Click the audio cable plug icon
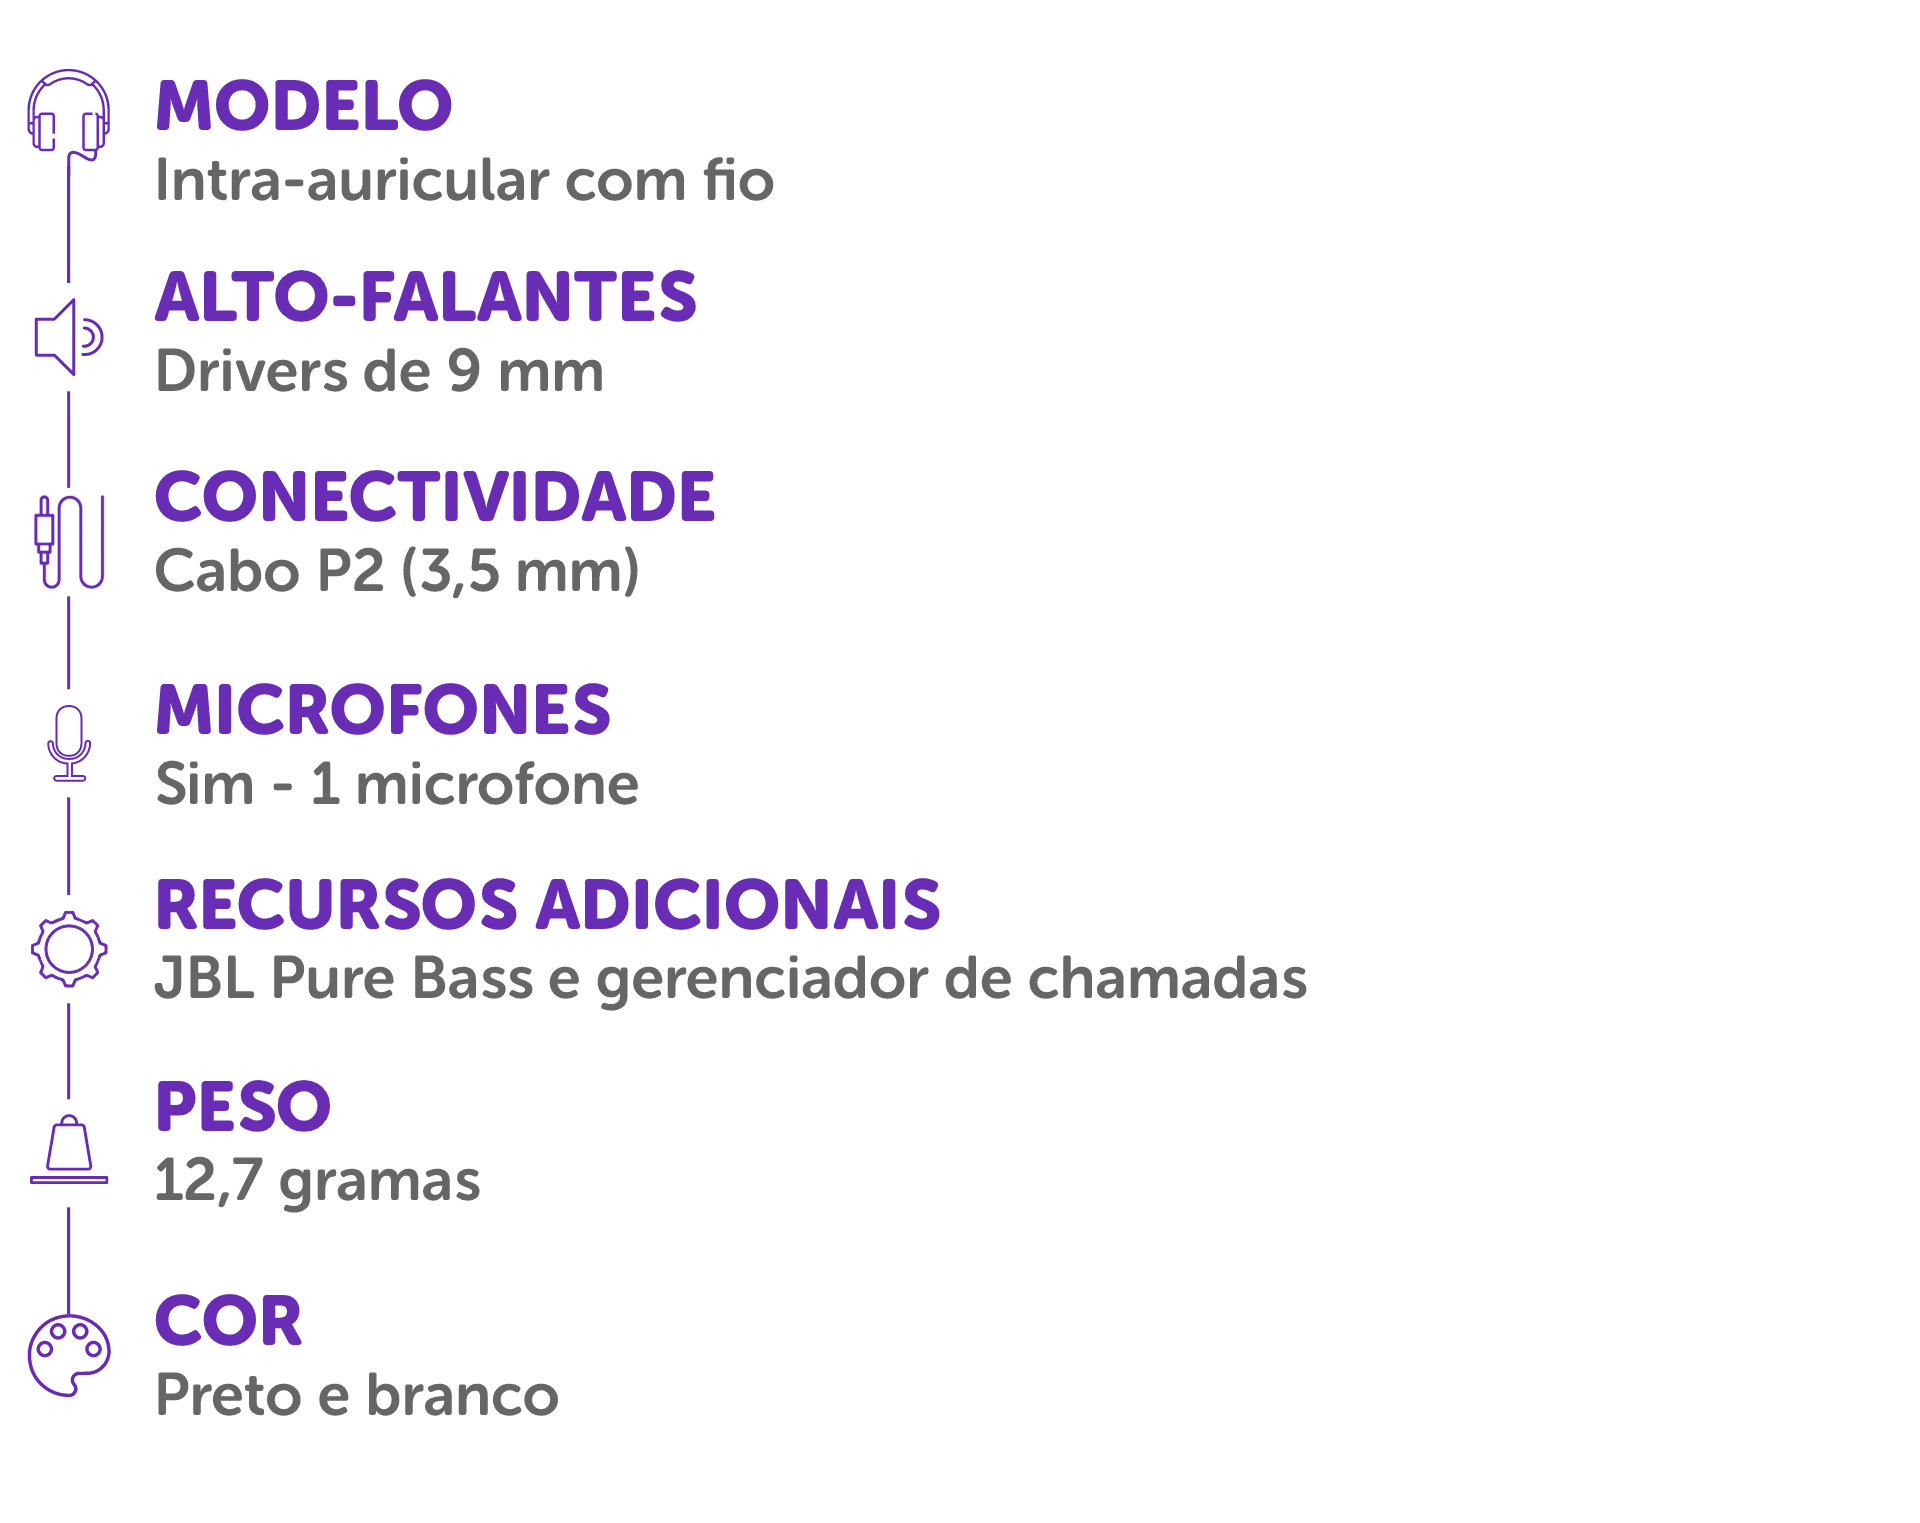 pos(69,541)
